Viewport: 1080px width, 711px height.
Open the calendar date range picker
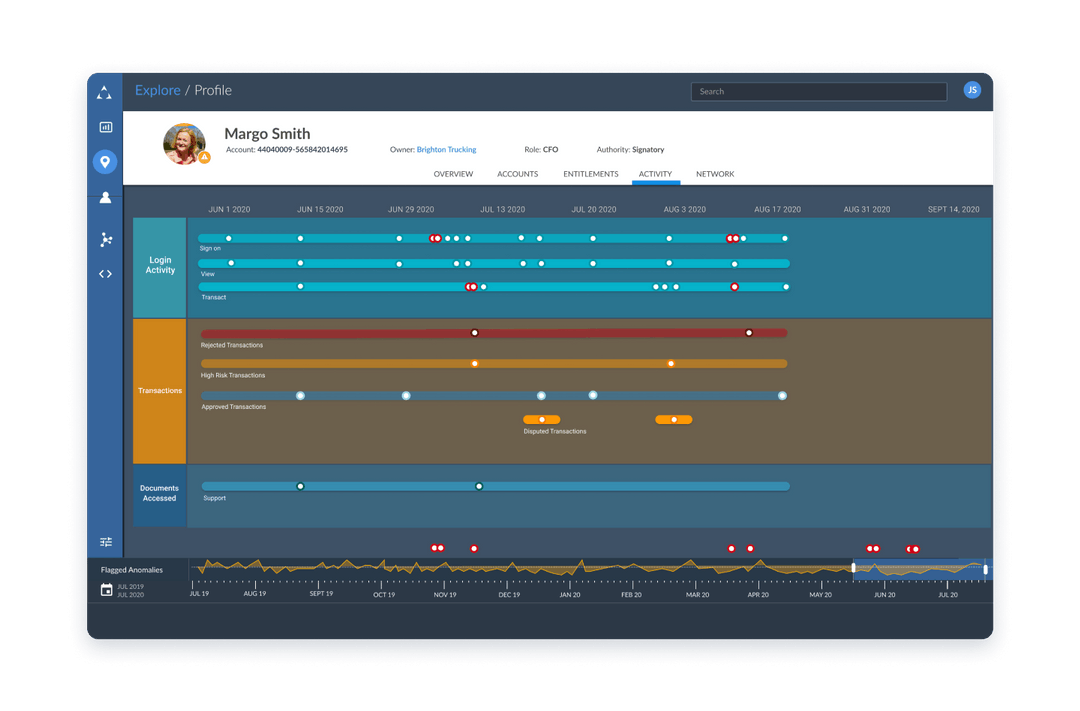[x=106, y=589]
